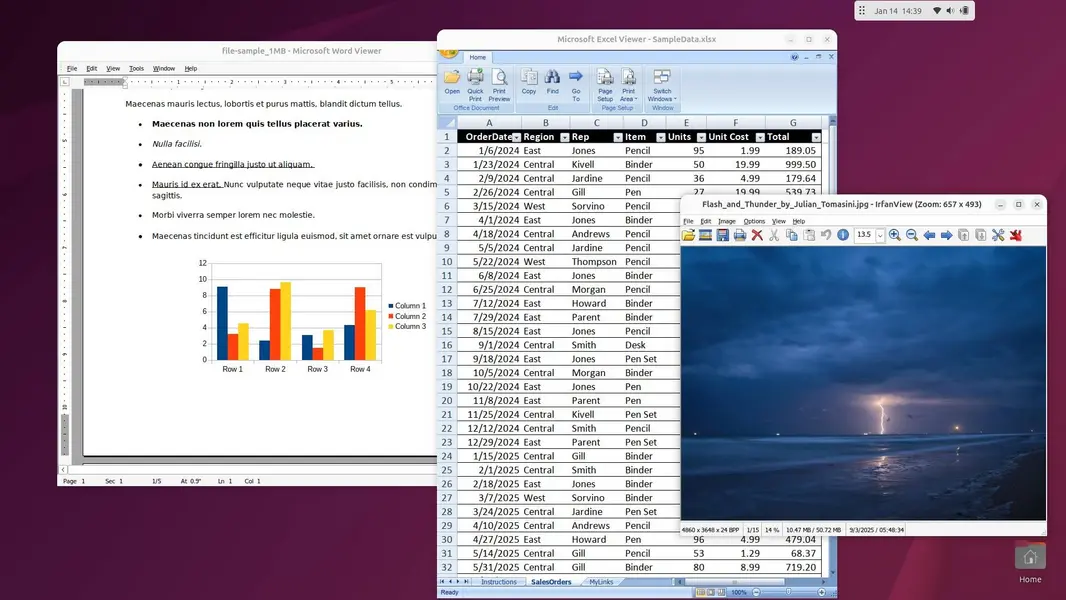Use the Find binoculars icon in Excel Viewer
1066x600 pixels.
pyautogui.click(x=554, y=85)
